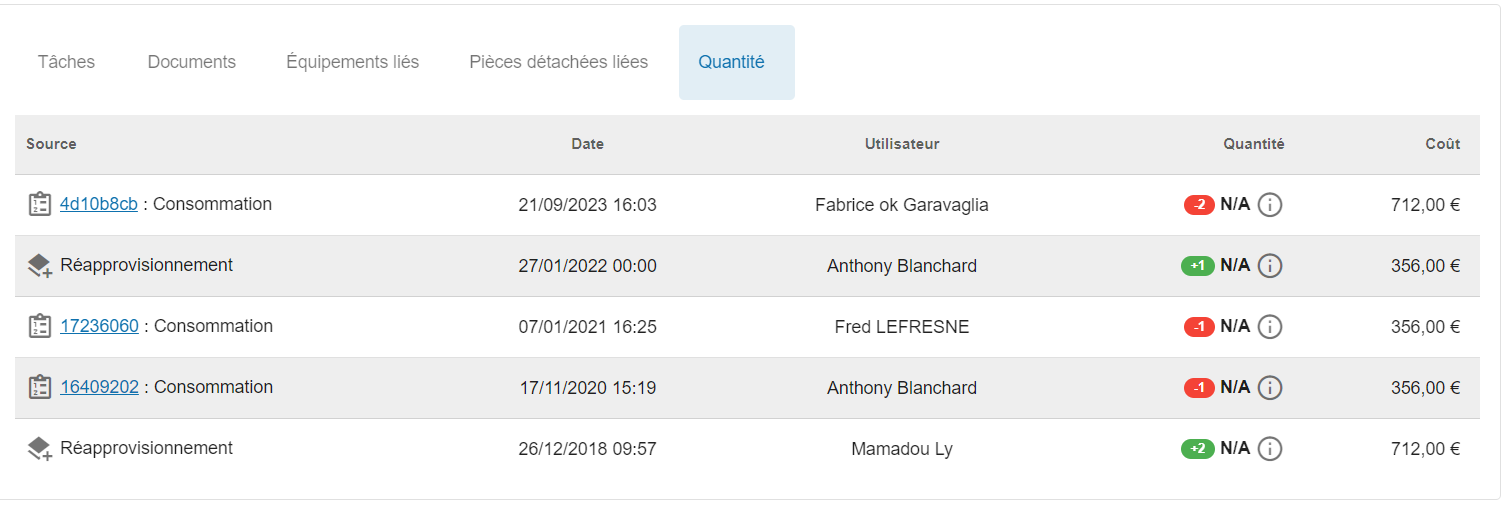Select Pièces détachées liées tab
Image resolution: width=1504 pixels, height=509 pixels.
(559, 62)
